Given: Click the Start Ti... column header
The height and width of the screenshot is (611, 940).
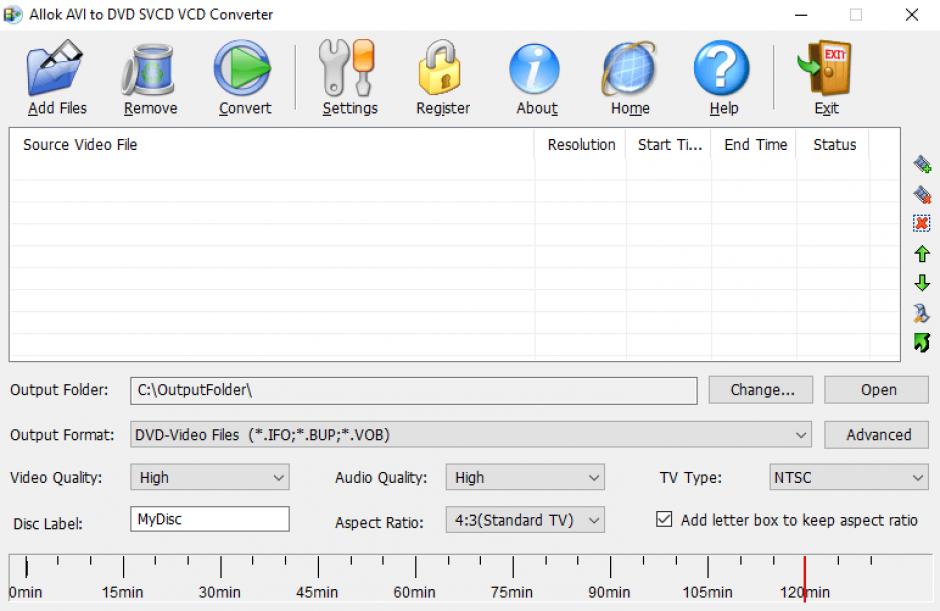Looking at the screenshot, I should coord(669,145).
